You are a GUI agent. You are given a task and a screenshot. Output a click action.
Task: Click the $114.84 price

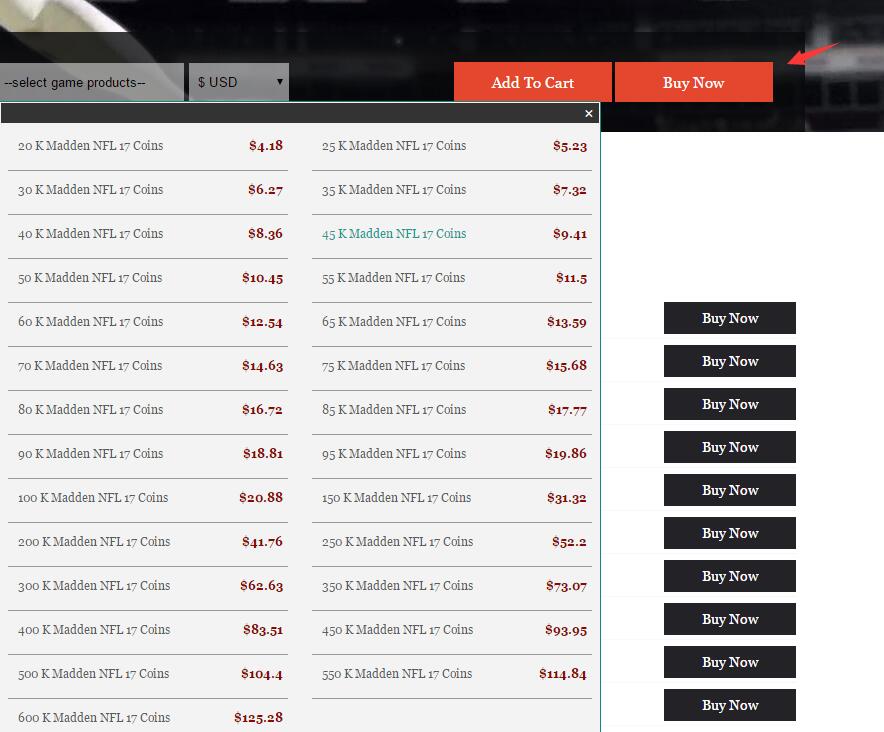pyautogui.click(x=563, y=674)
